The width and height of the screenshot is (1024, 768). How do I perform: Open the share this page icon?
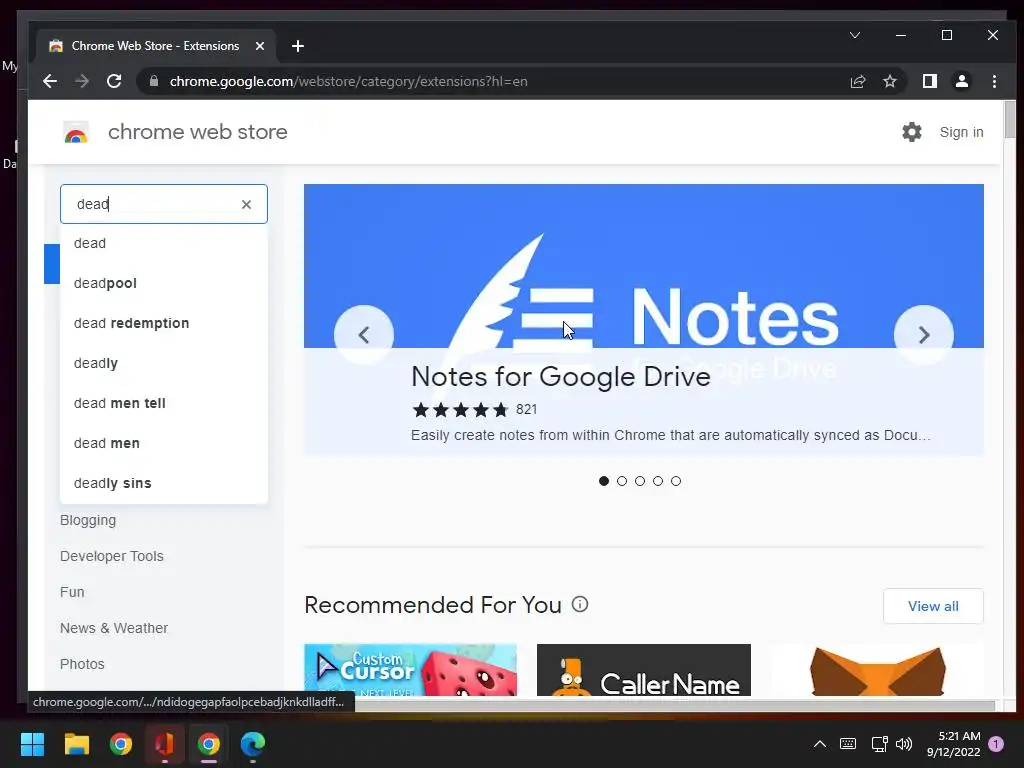857,82
